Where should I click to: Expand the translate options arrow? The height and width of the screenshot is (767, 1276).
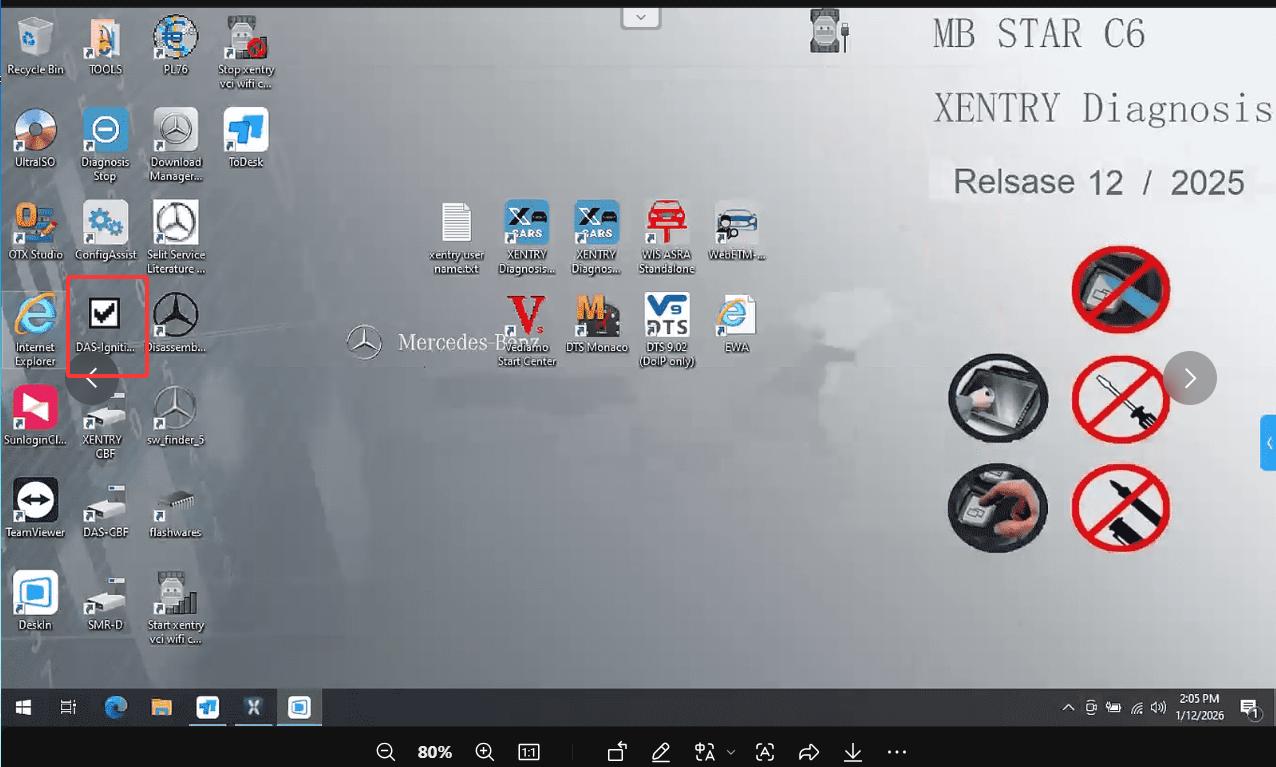[731, 752]
